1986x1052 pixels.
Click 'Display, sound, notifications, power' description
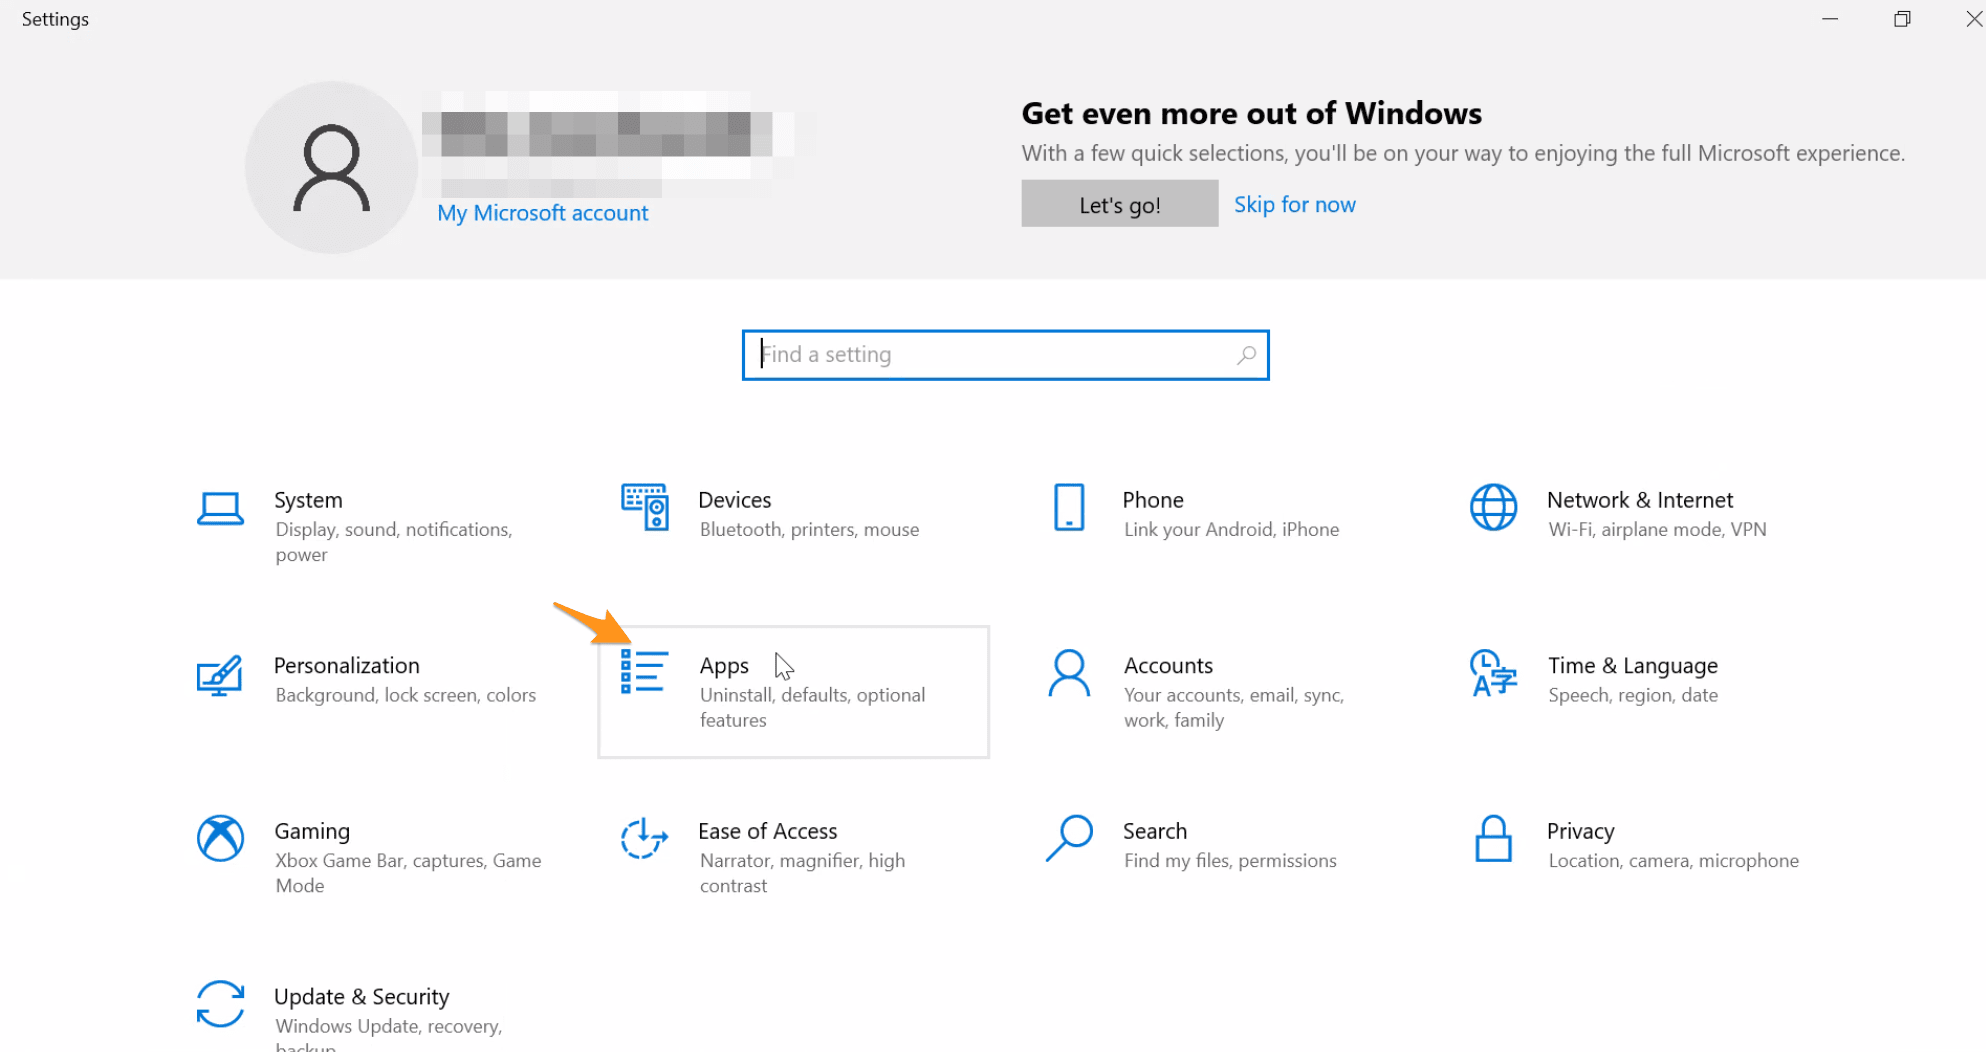(x=394, y=542)
